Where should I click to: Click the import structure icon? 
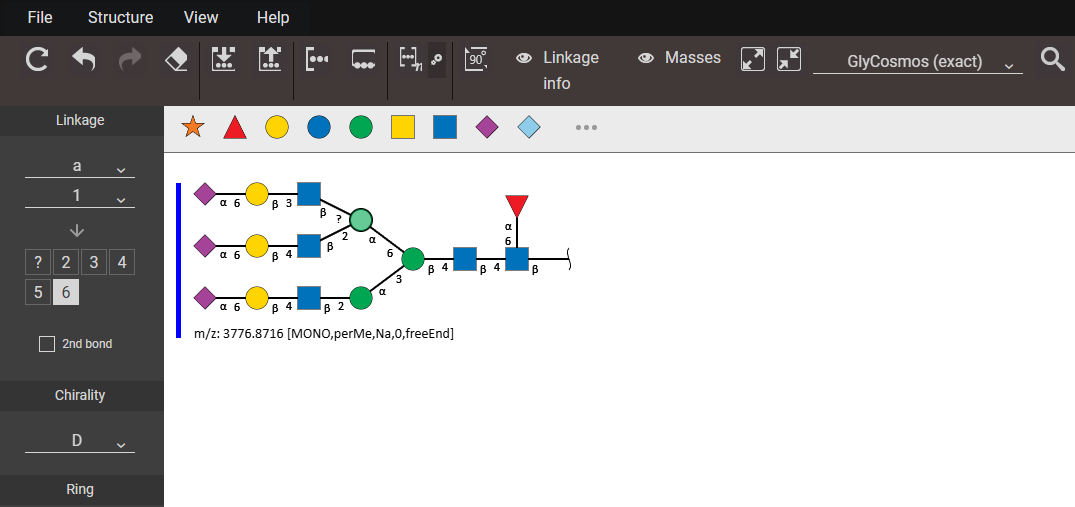tap(223, 60)
